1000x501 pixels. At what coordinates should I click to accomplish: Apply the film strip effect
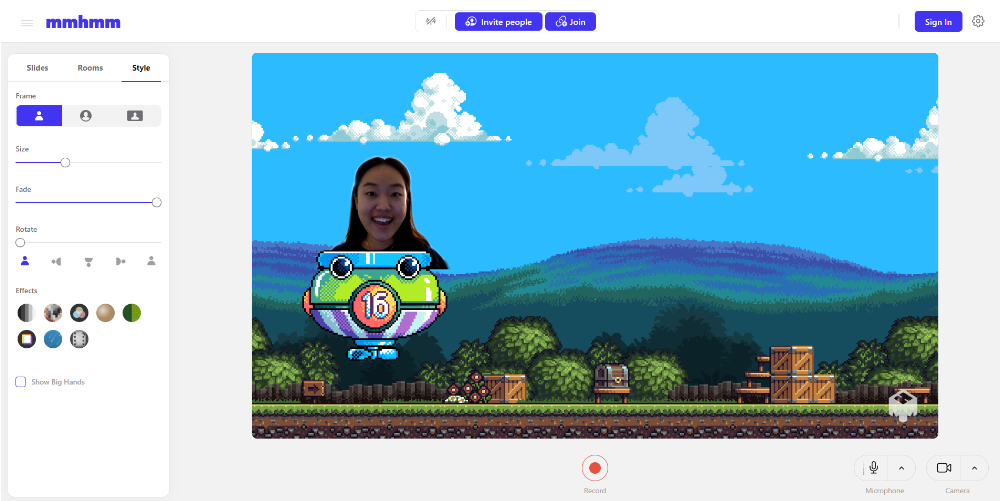pos(79,339)
